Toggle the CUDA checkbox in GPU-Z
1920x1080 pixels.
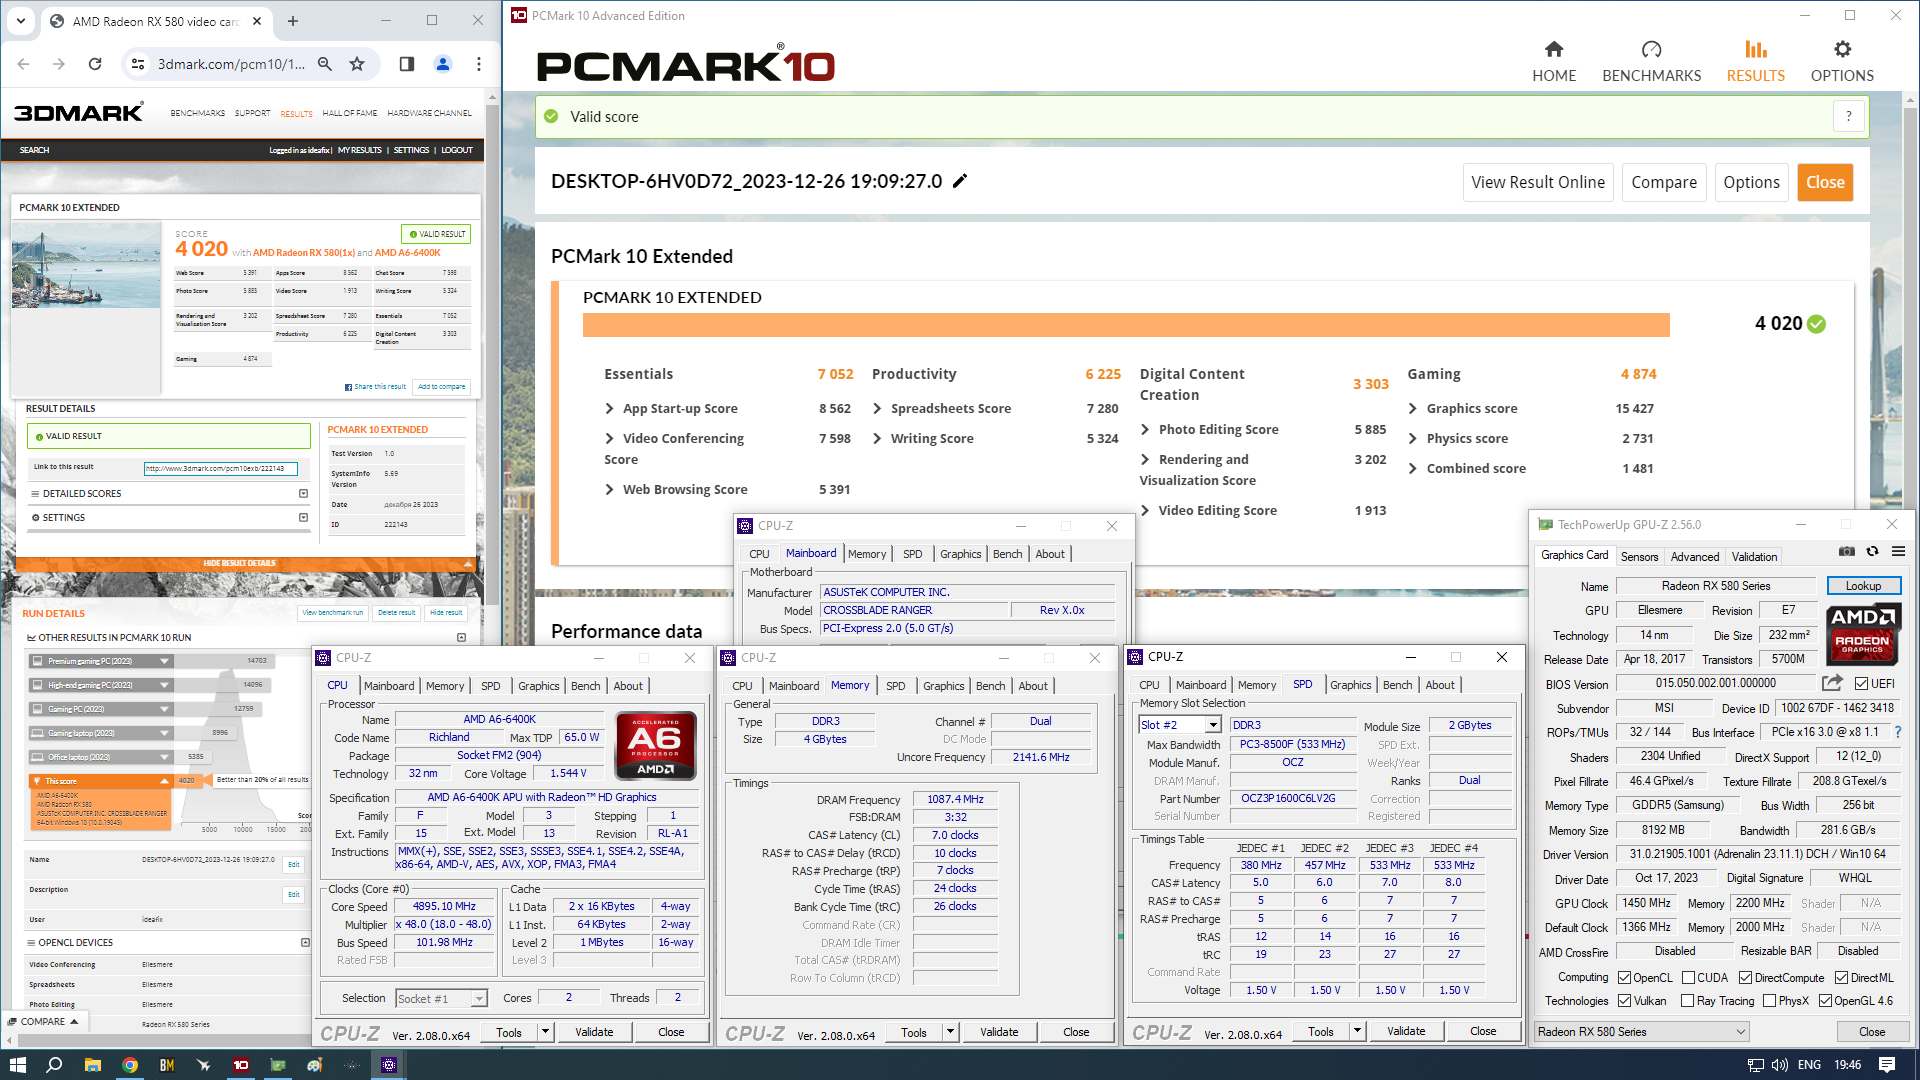point(1688,978)
